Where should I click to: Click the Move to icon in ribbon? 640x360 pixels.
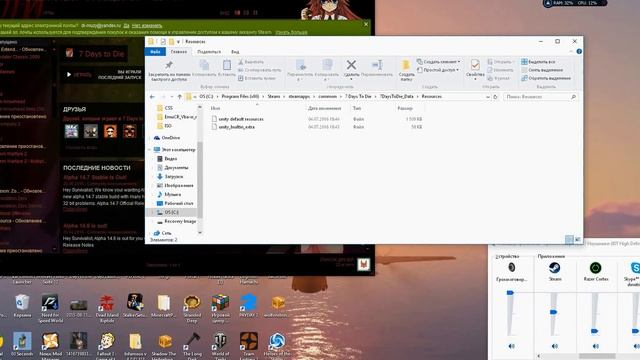click(300, 65)
